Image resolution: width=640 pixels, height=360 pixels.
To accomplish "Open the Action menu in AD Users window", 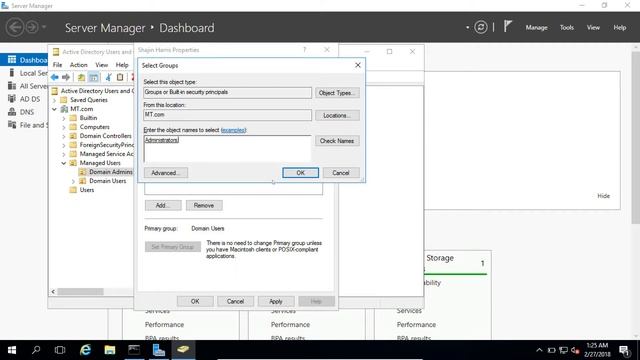I will point(78,65).
